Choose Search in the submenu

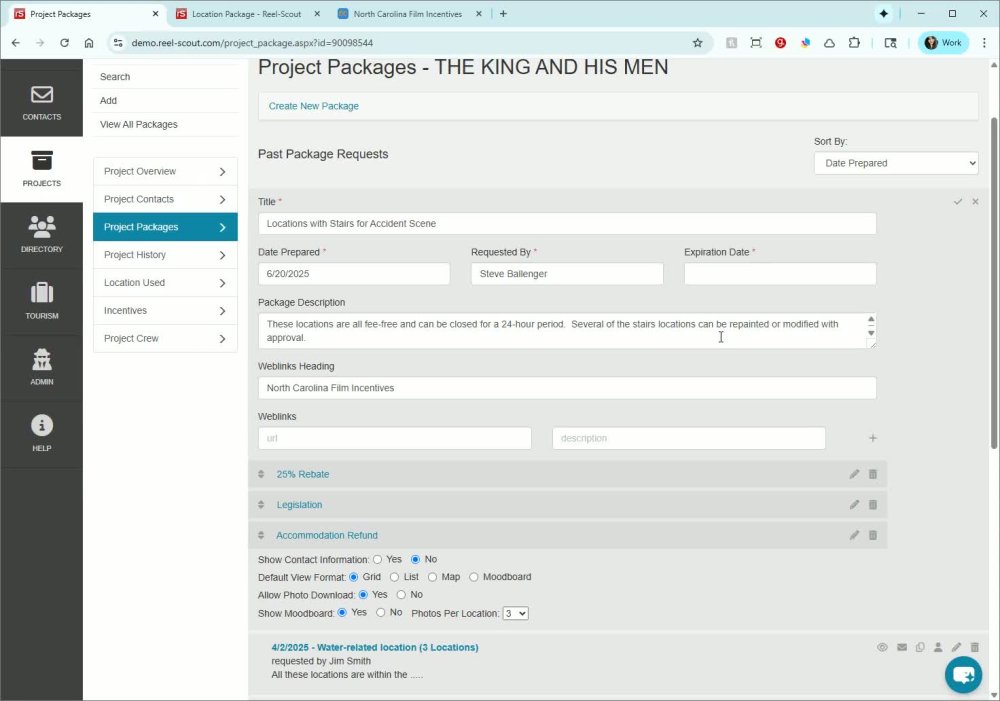[115, 77]
